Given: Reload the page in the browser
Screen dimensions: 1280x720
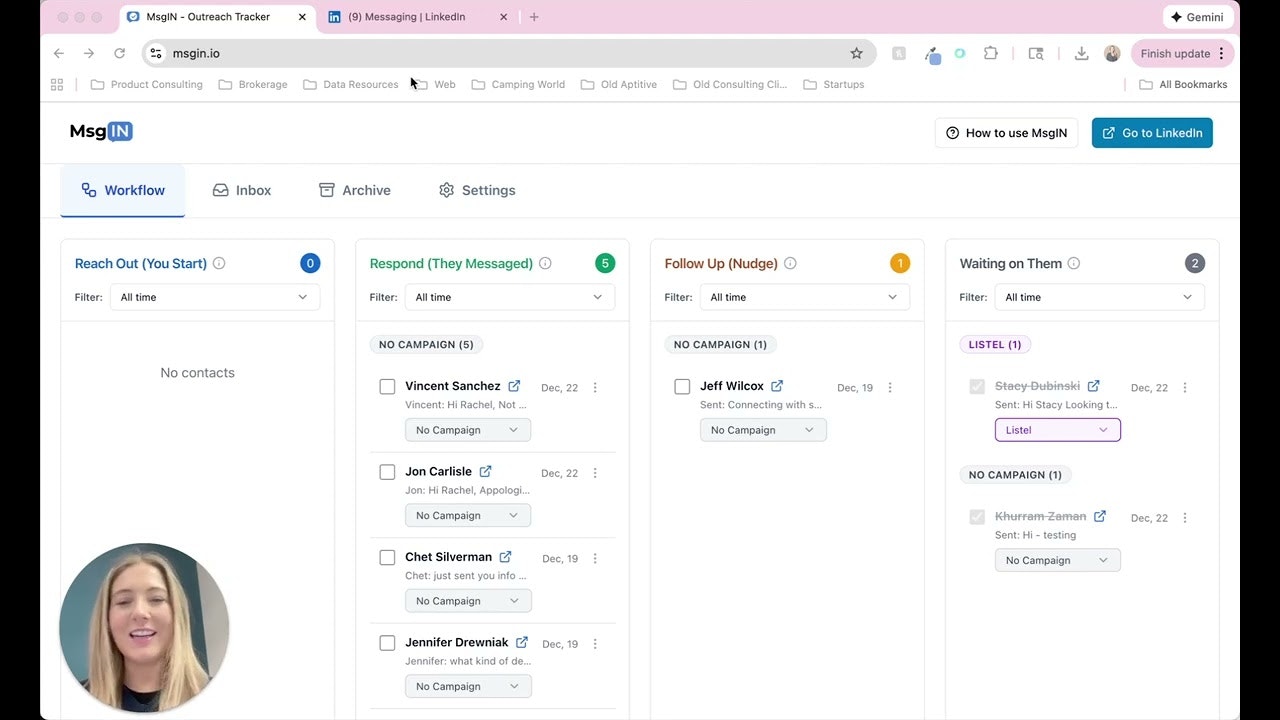Looking at the screenshot, I should pos(120,53).
